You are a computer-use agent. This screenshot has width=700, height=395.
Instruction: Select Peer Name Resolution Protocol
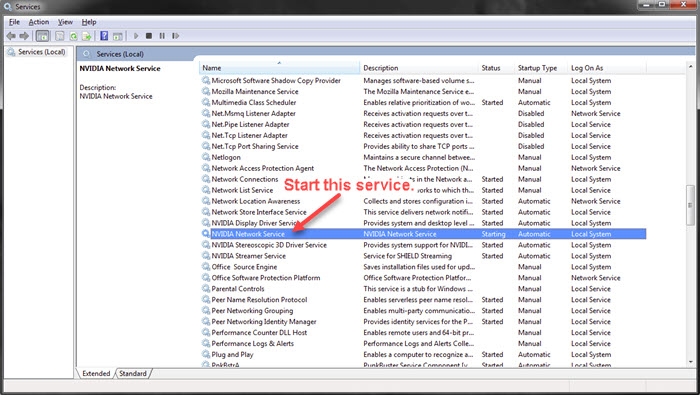[259, 300]
